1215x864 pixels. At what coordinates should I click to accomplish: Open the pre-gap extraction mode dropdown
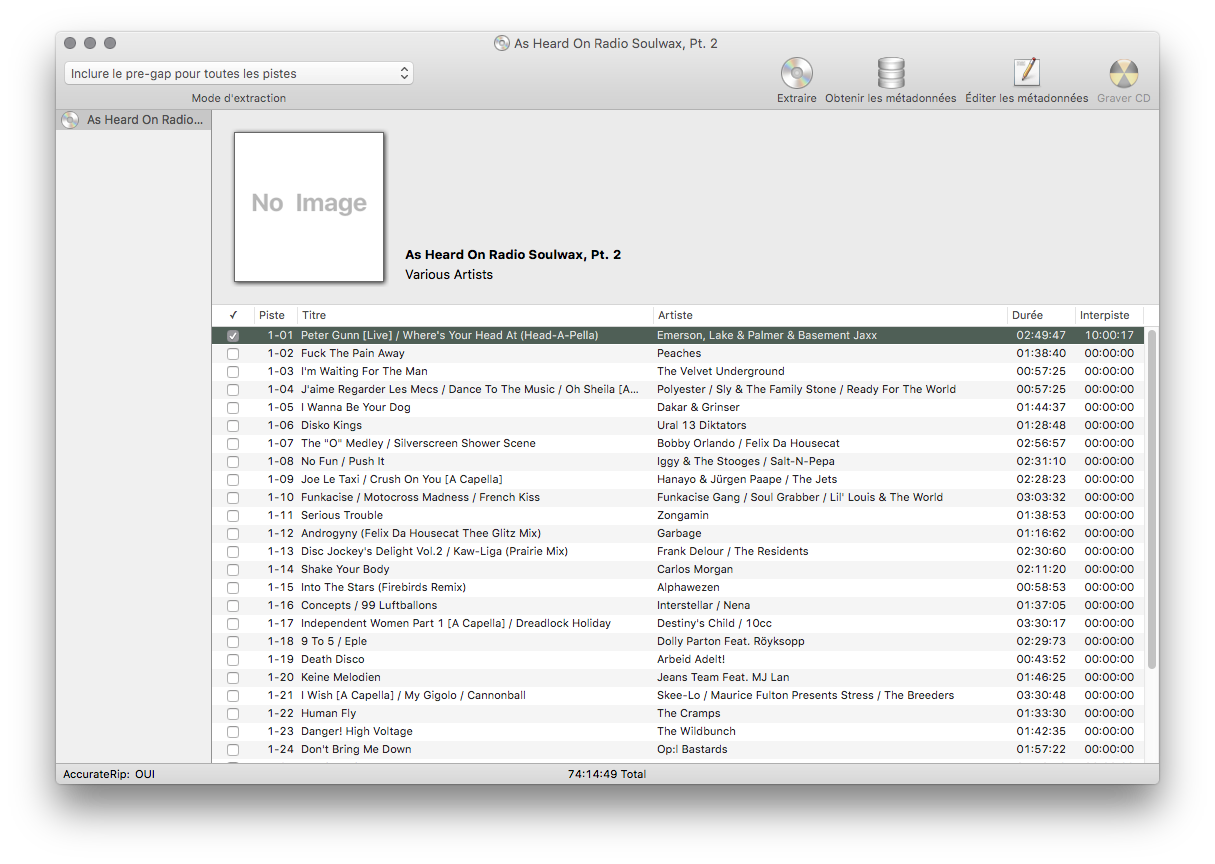[239, 73]
